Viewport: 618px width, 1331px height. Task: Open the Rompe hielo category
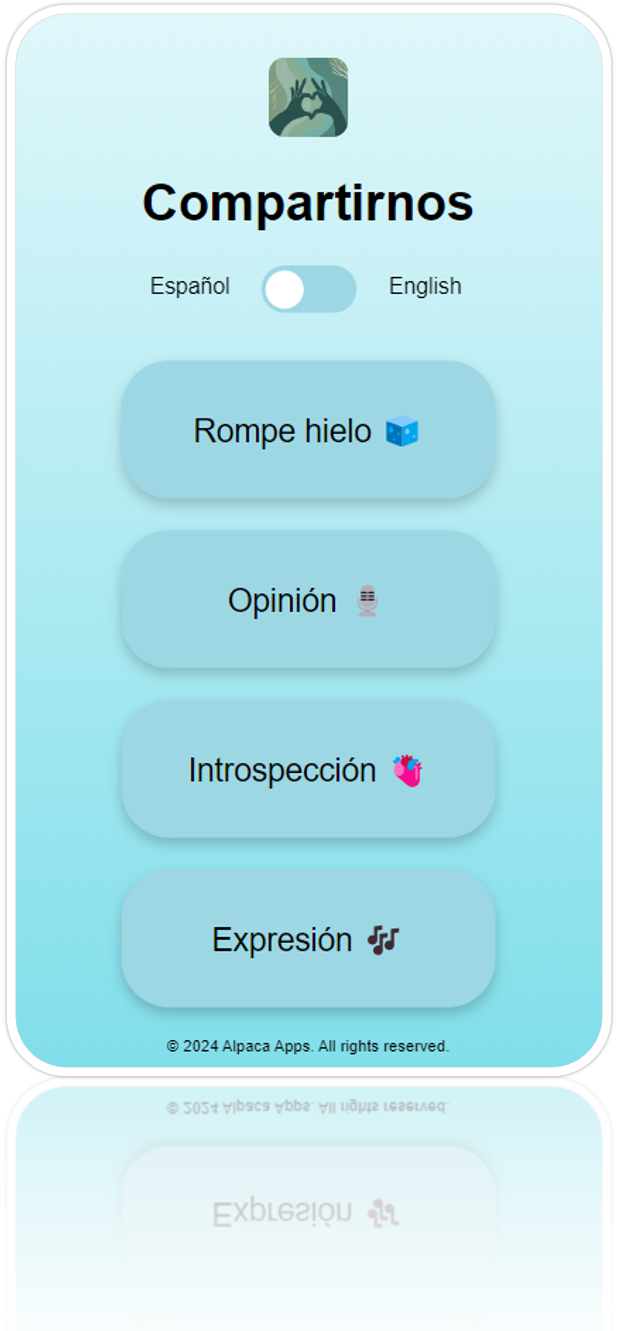(309, 430)
